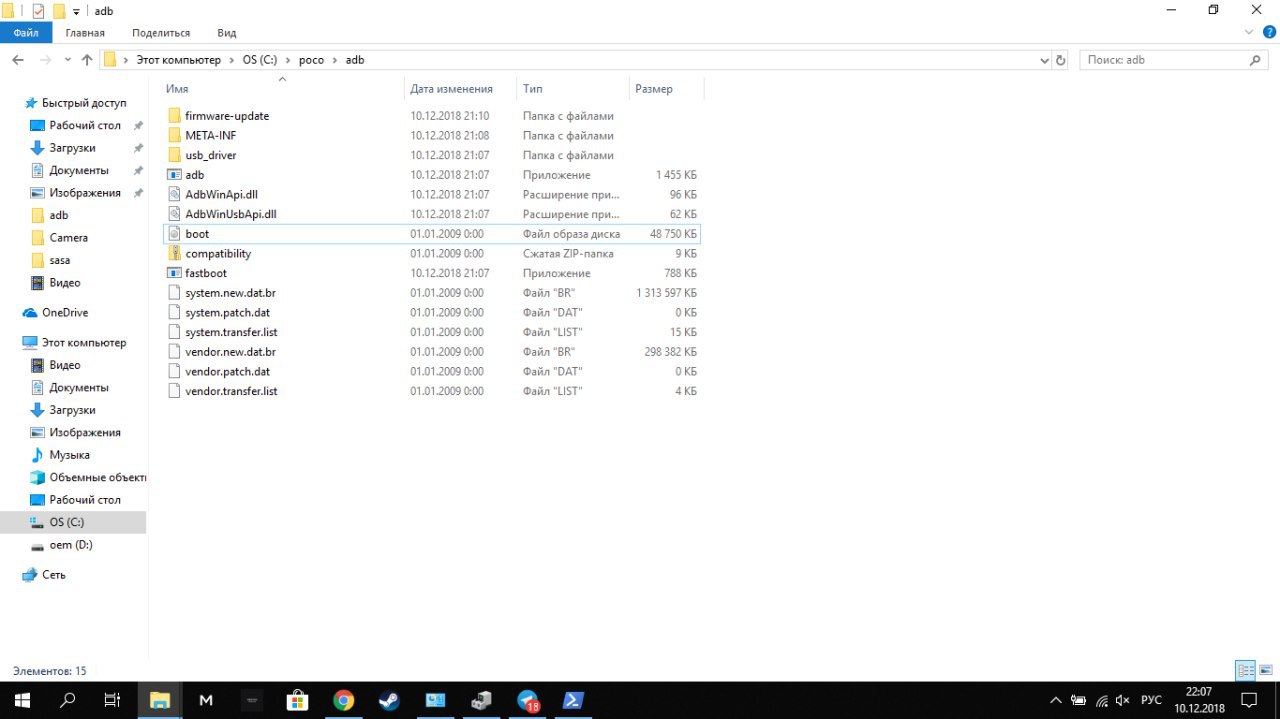Open the Файл menu
This screenshot has width=1280, height=719.
point(26,33)
